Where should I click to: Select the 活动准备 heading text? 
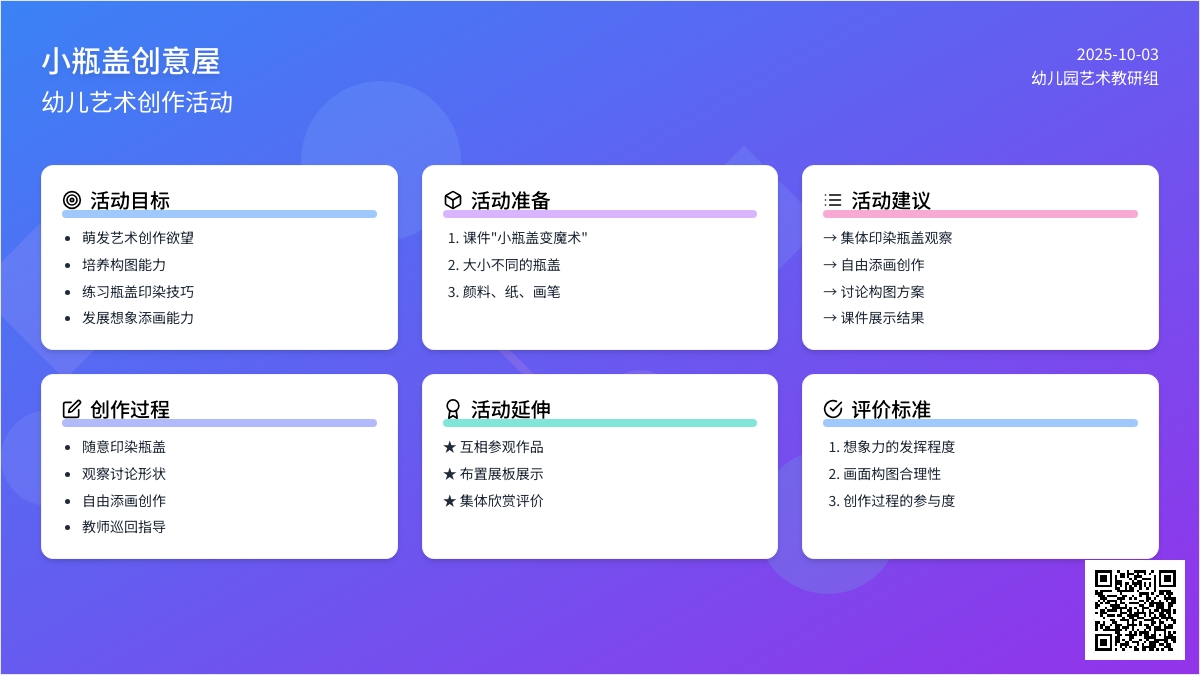click(510, 200)
